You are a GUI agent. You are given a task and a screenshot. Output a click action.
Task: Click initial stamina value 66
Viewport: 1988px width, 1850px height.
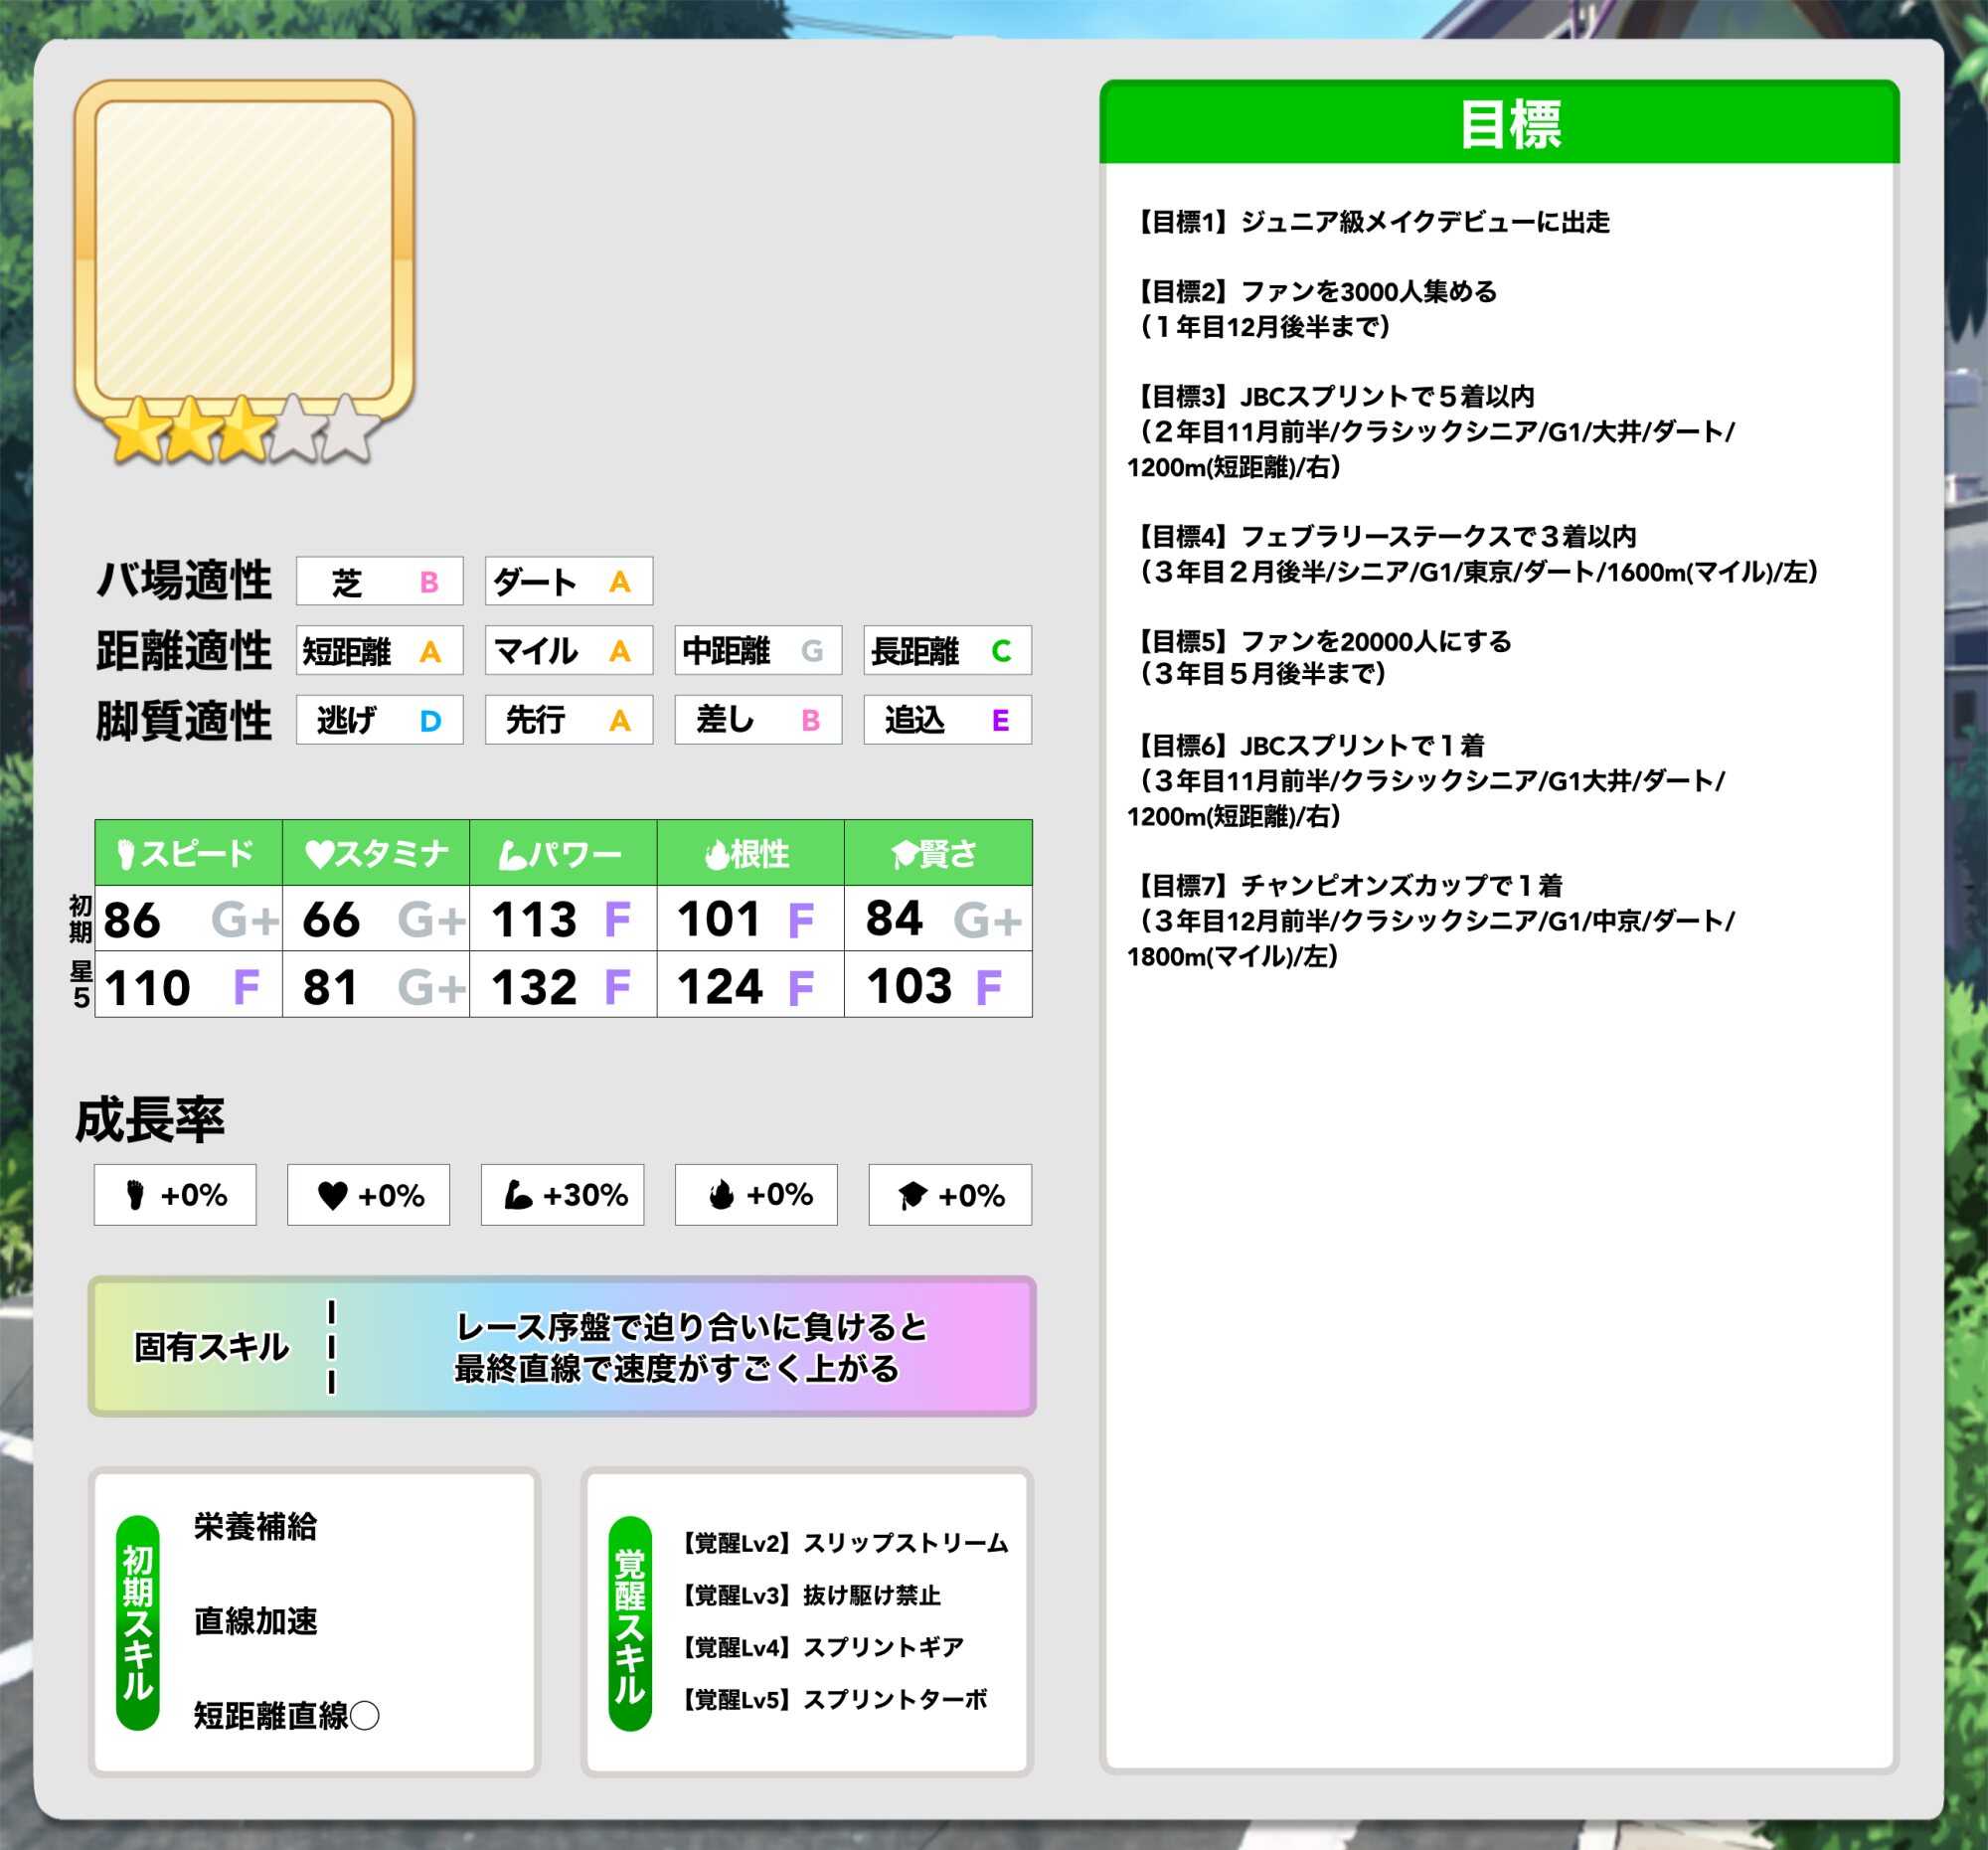point(331,920)
